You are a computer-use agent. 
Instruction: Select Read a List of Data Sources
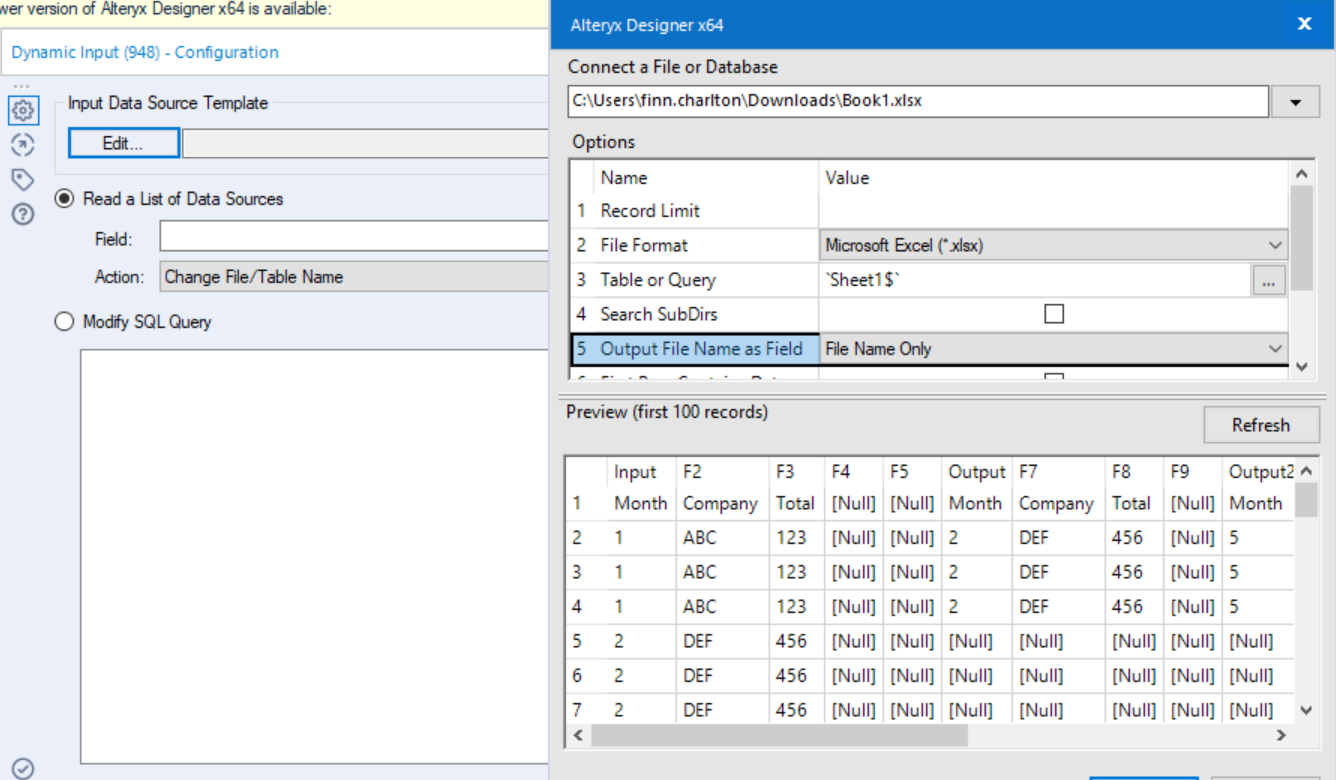point(65,199)
